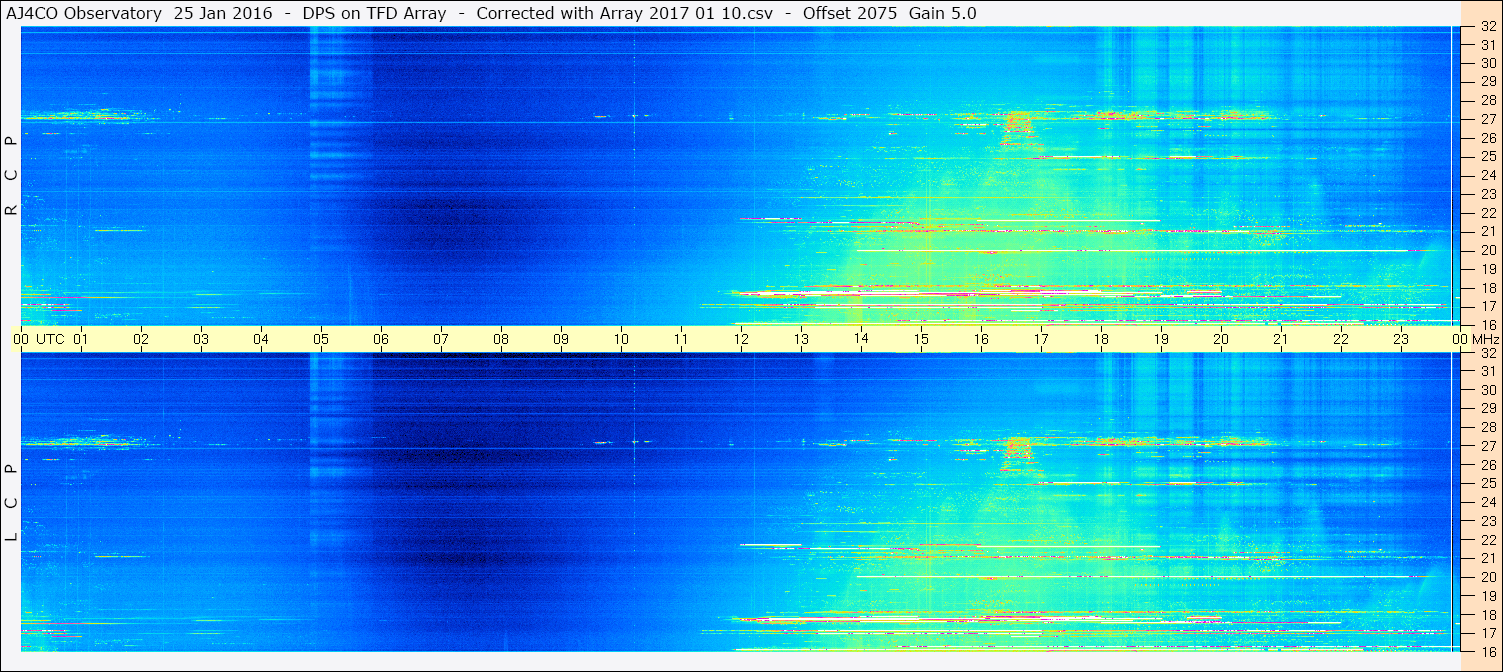
Task: Click the 20 MHz label in RCP panel
Action: click(x=1487, y=250)
